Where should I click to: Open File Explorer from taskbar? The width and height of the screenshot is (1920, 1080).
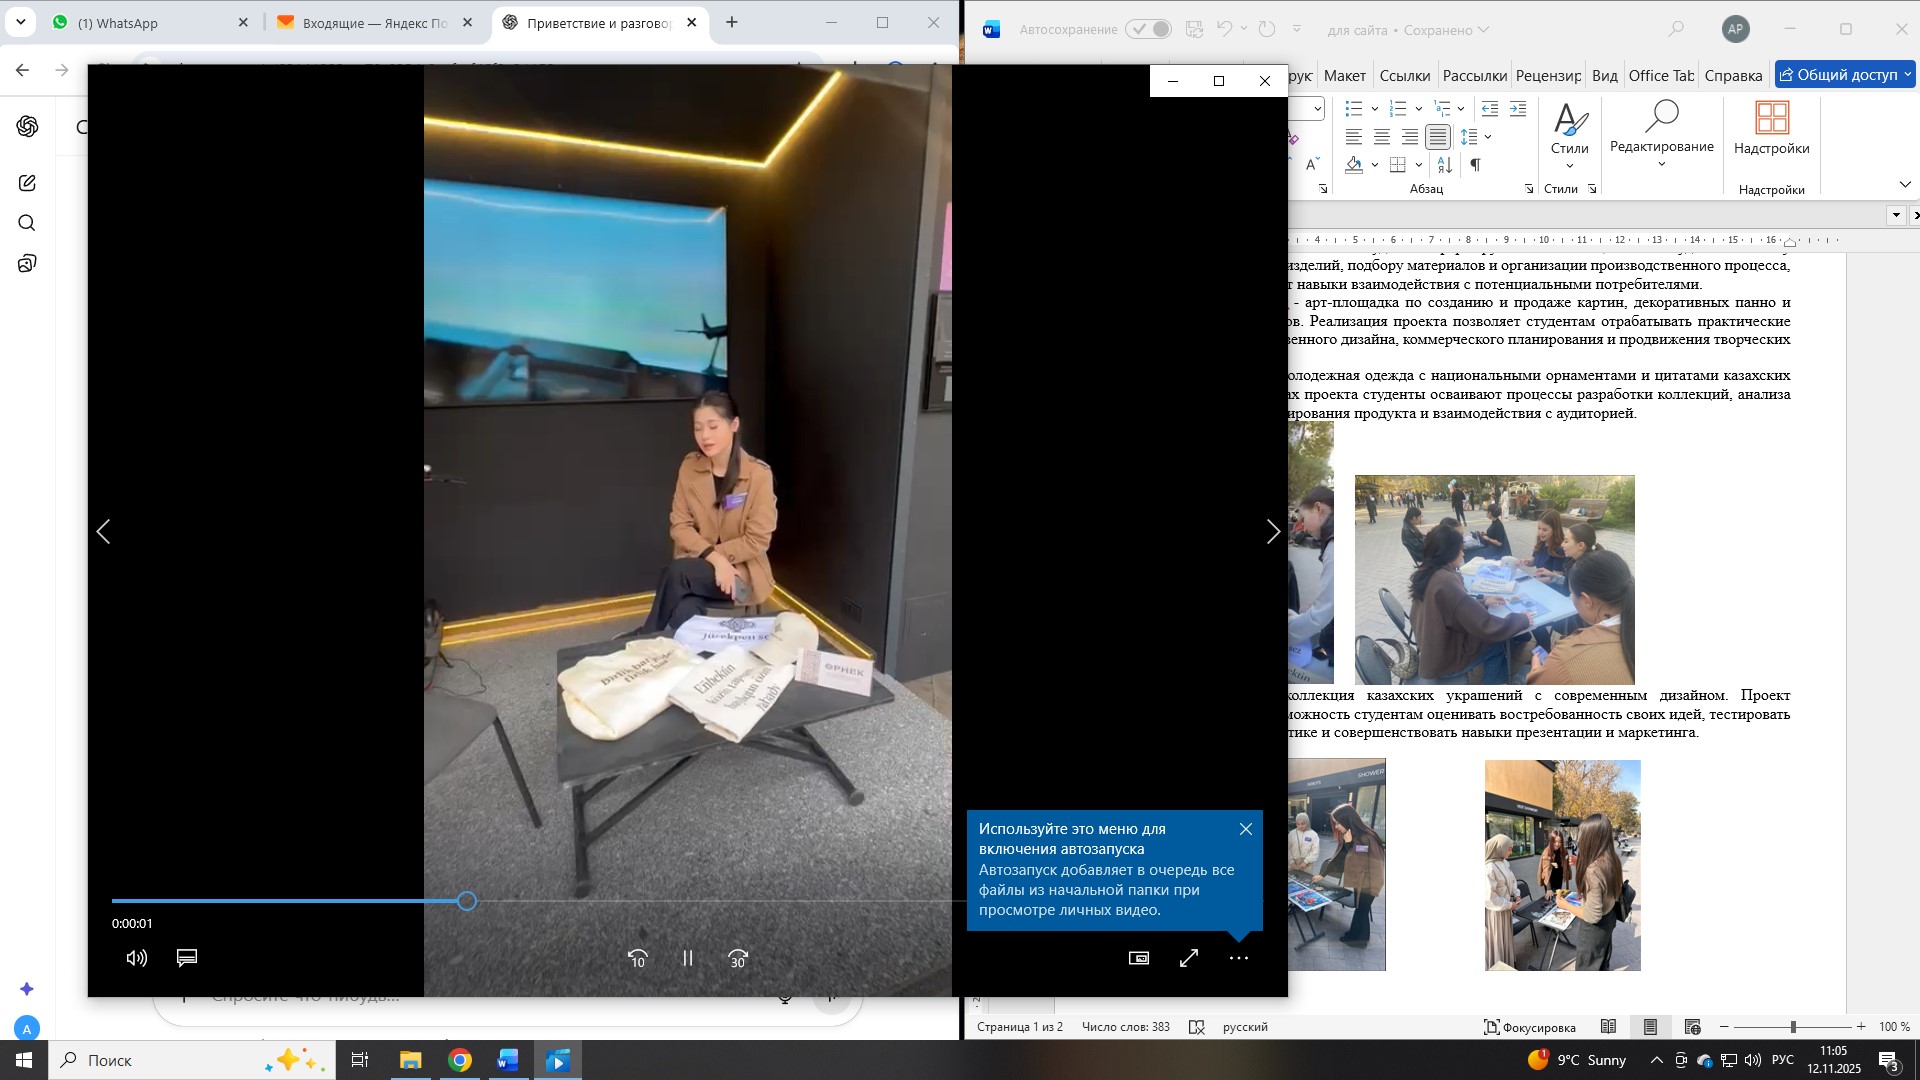[x=410, y=1060]
